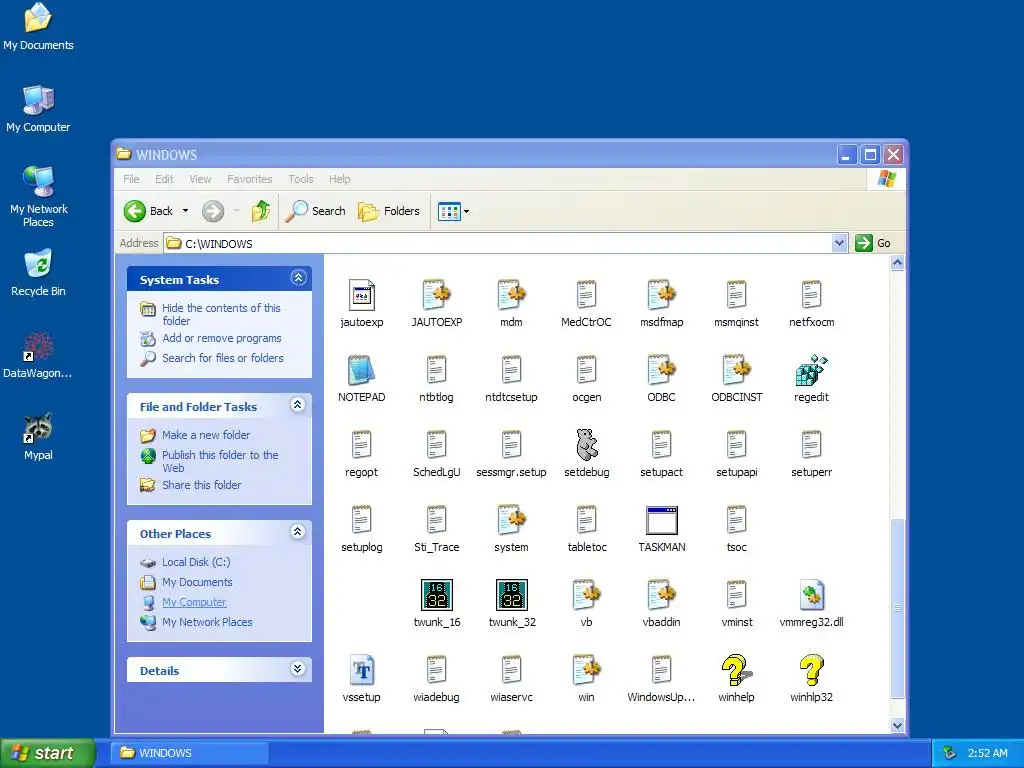Click the system tray clock
The image size is (1024, 768).
pyautogui.click(x=987, y=753)
